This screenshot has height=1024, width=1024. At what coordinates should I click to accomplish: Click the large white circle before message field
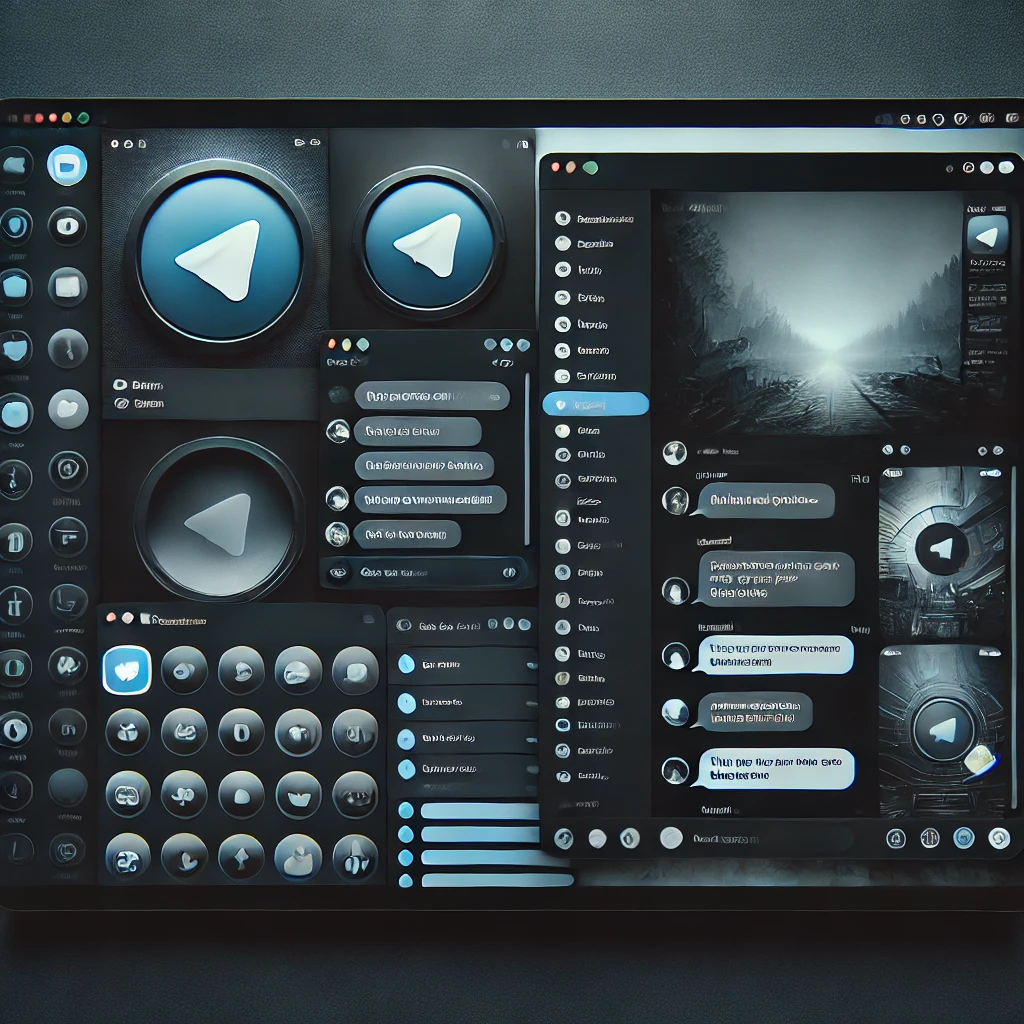click(x=671, y=837)
